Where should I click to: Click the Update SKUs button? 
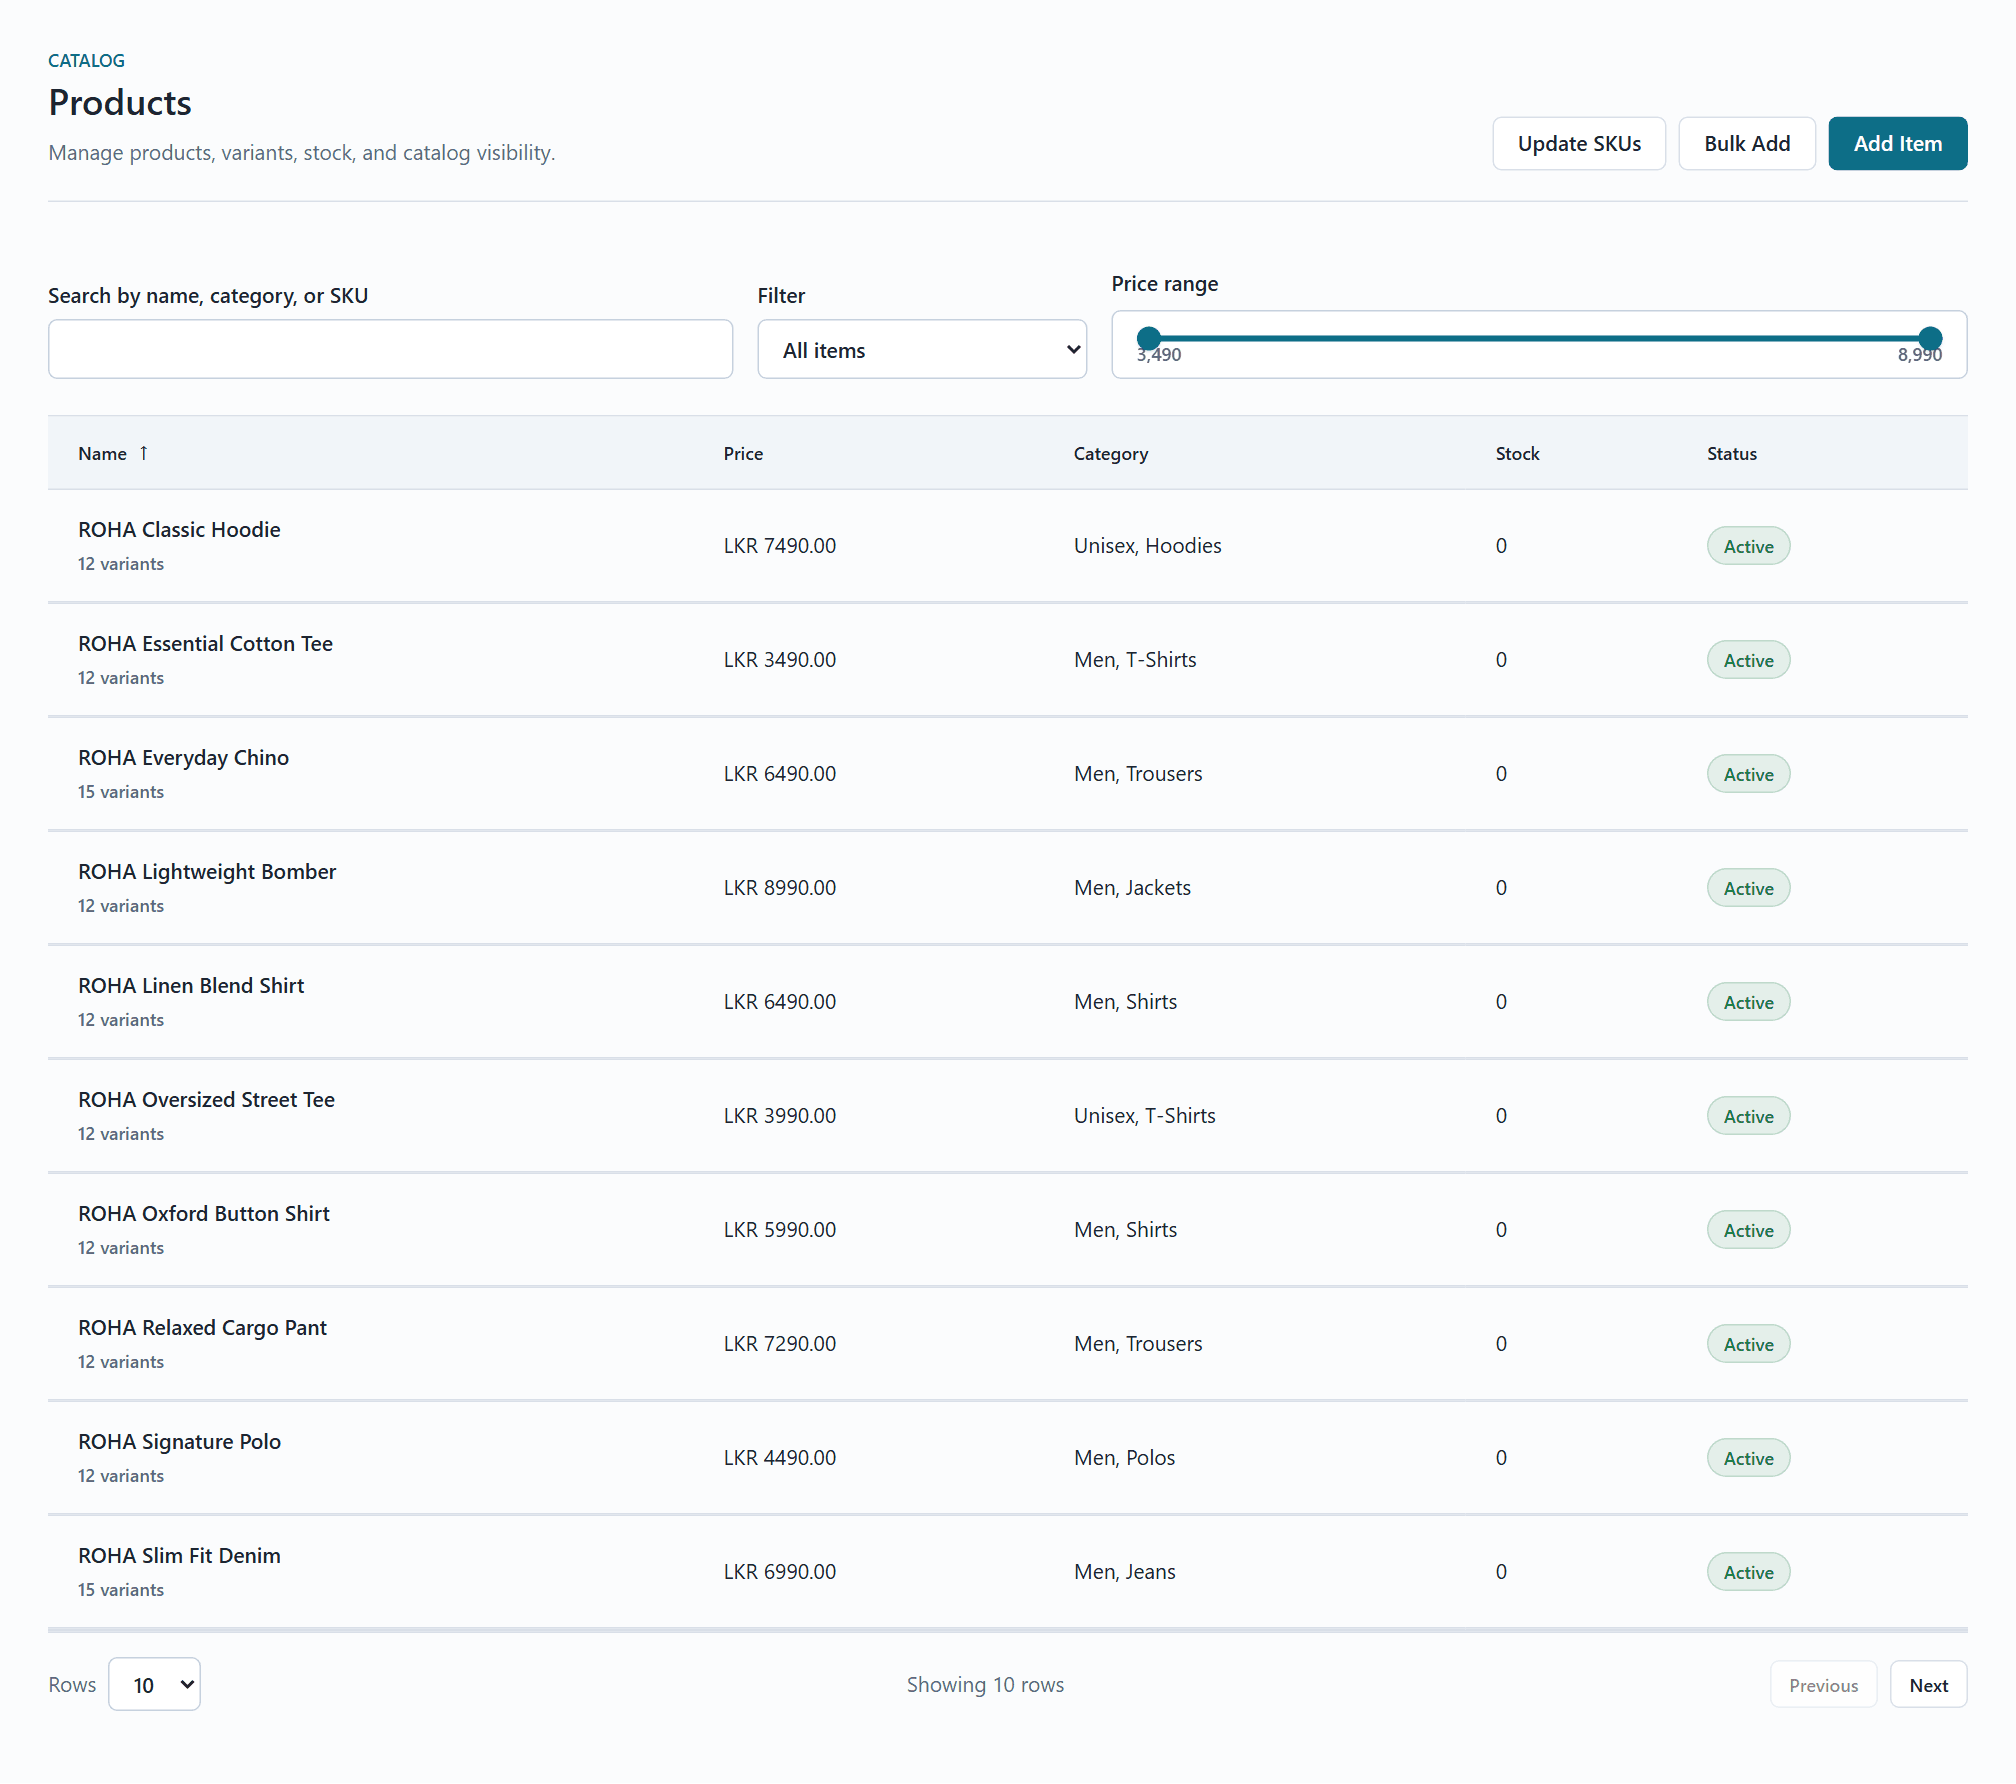(1579, 143)
